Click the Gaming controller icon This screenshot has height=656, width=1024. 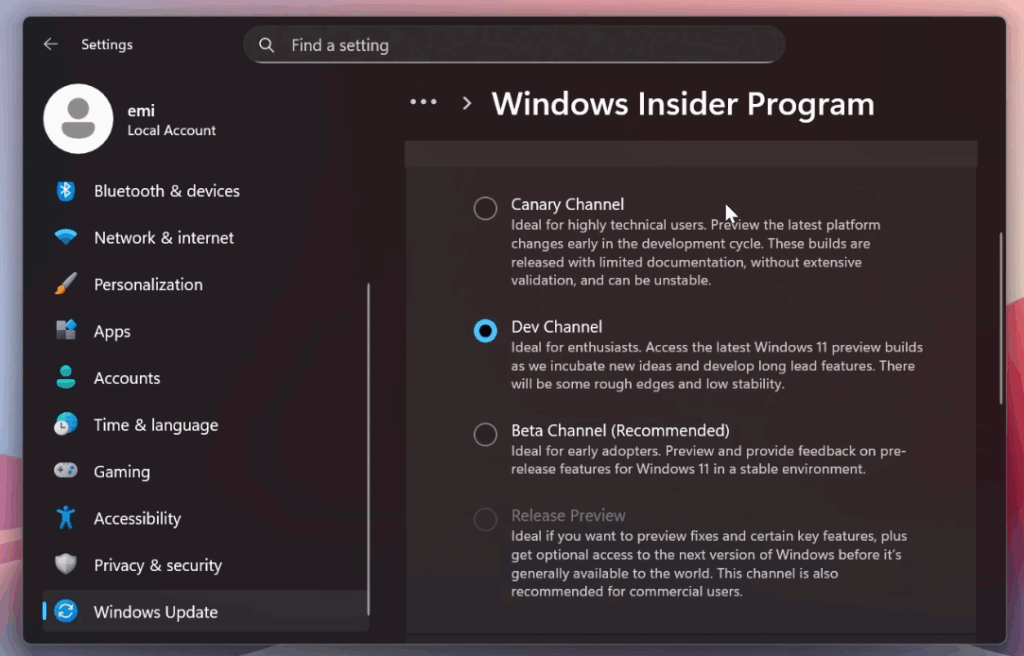(66, 471)
